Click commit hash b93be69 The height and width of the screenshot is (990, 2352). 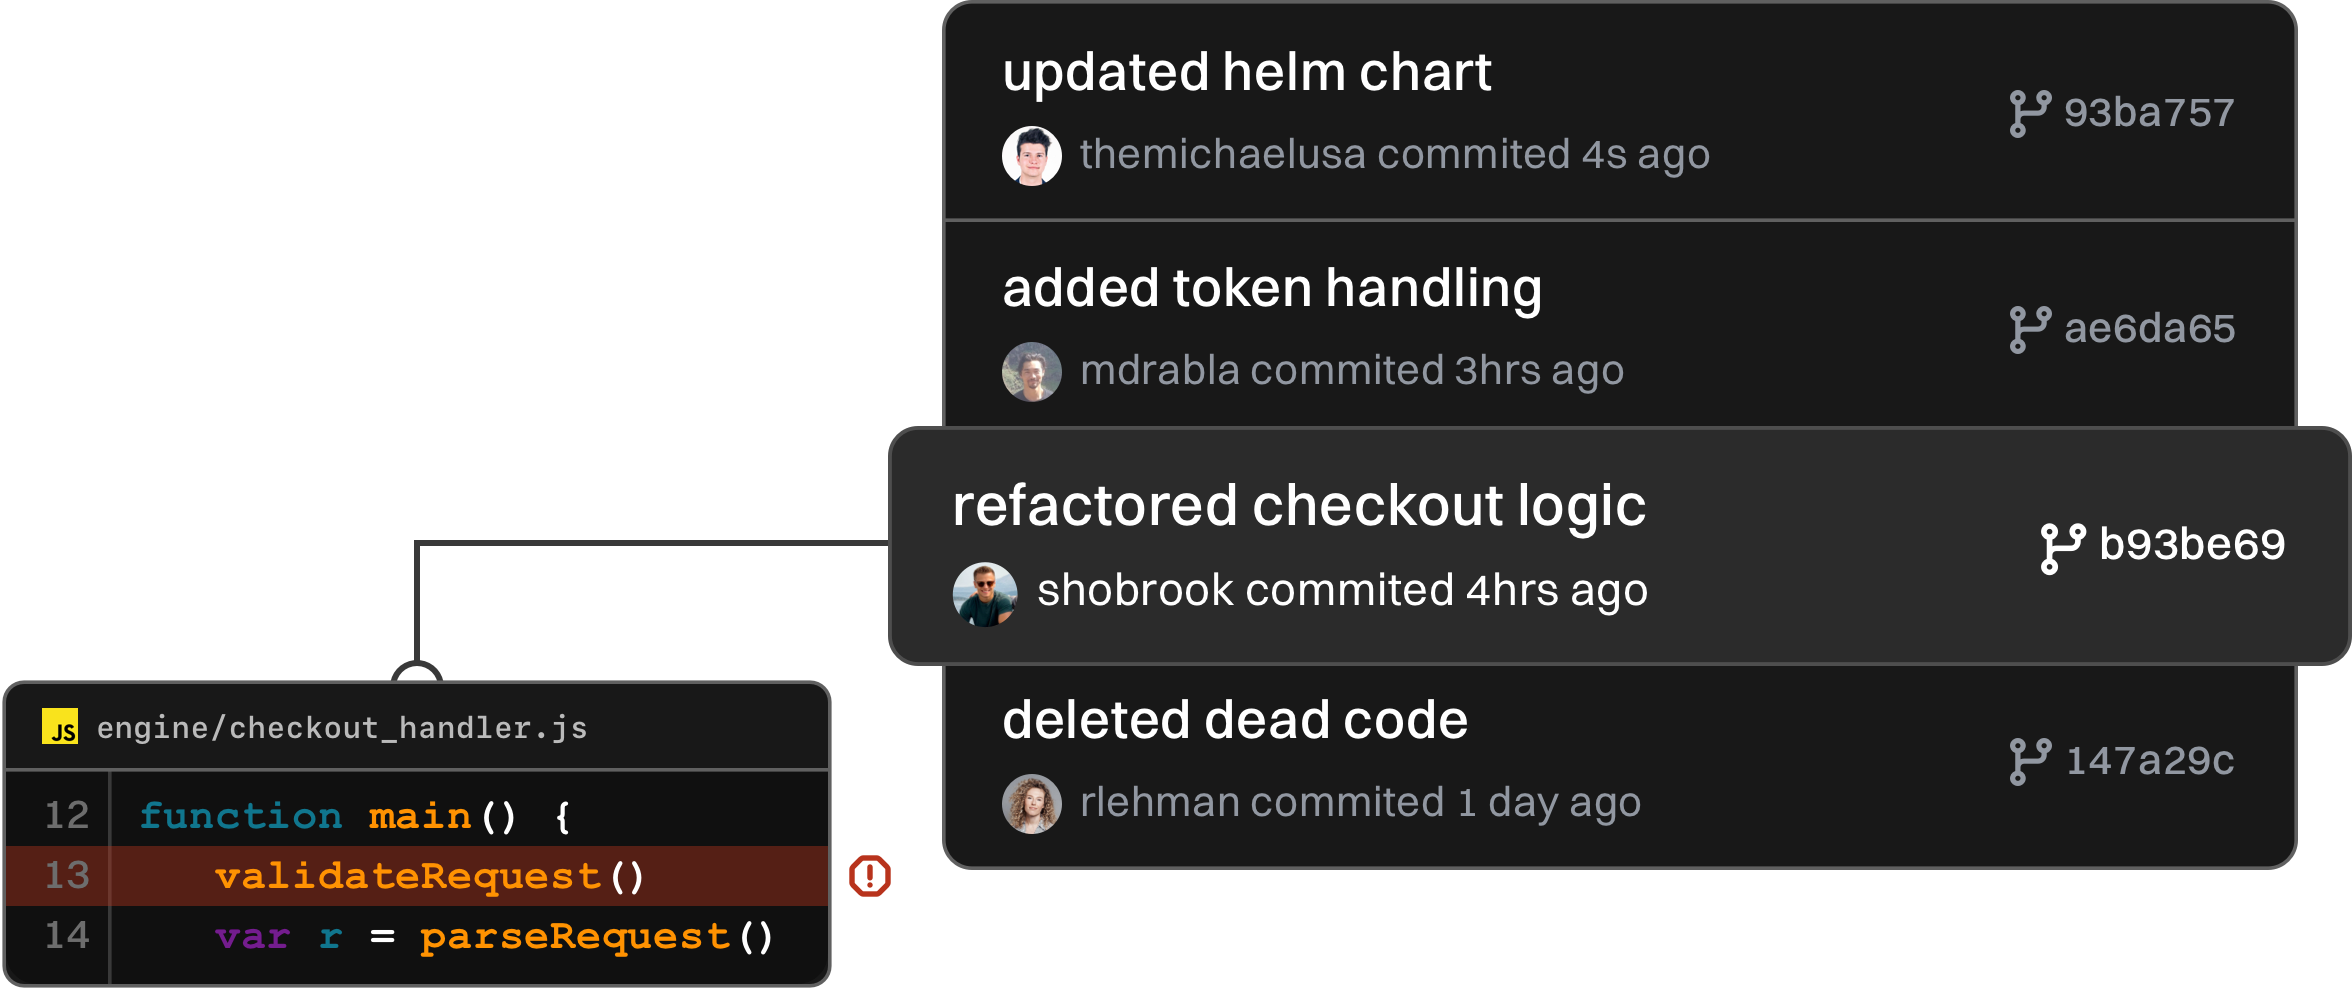2192,545
